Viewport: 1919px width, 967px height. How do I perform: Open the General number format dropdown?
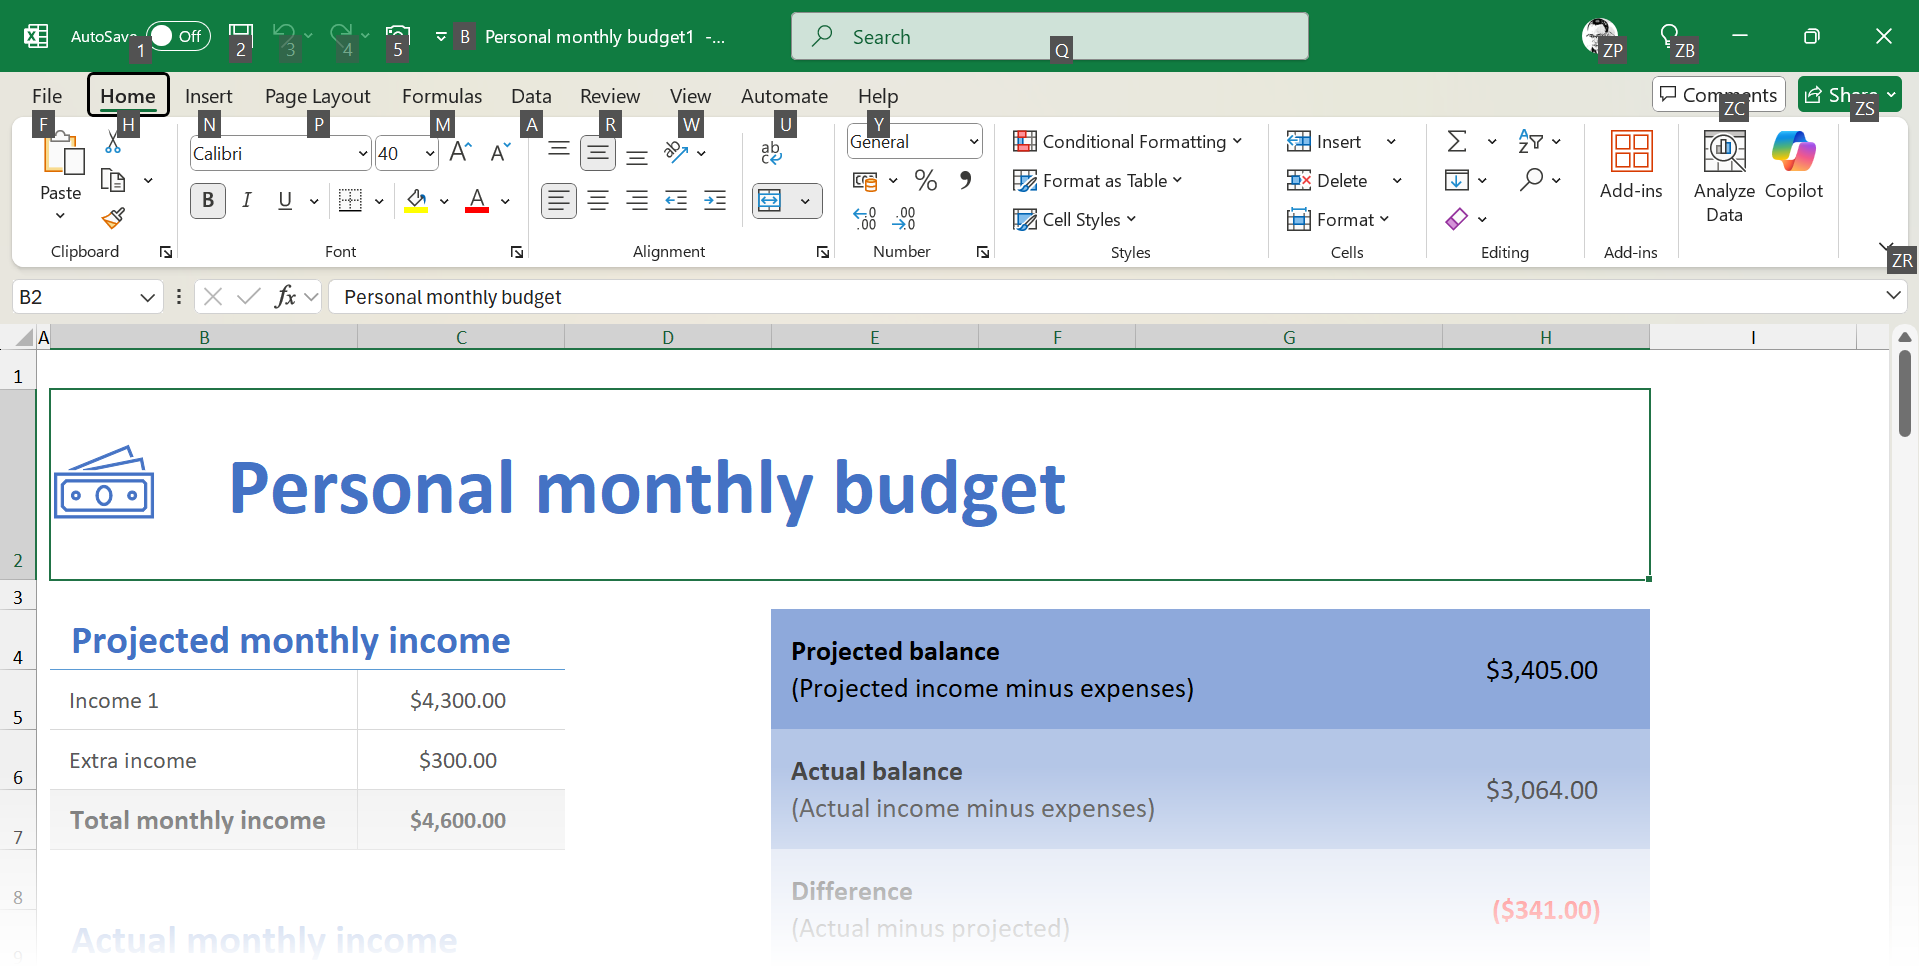(x=973, y=142)
